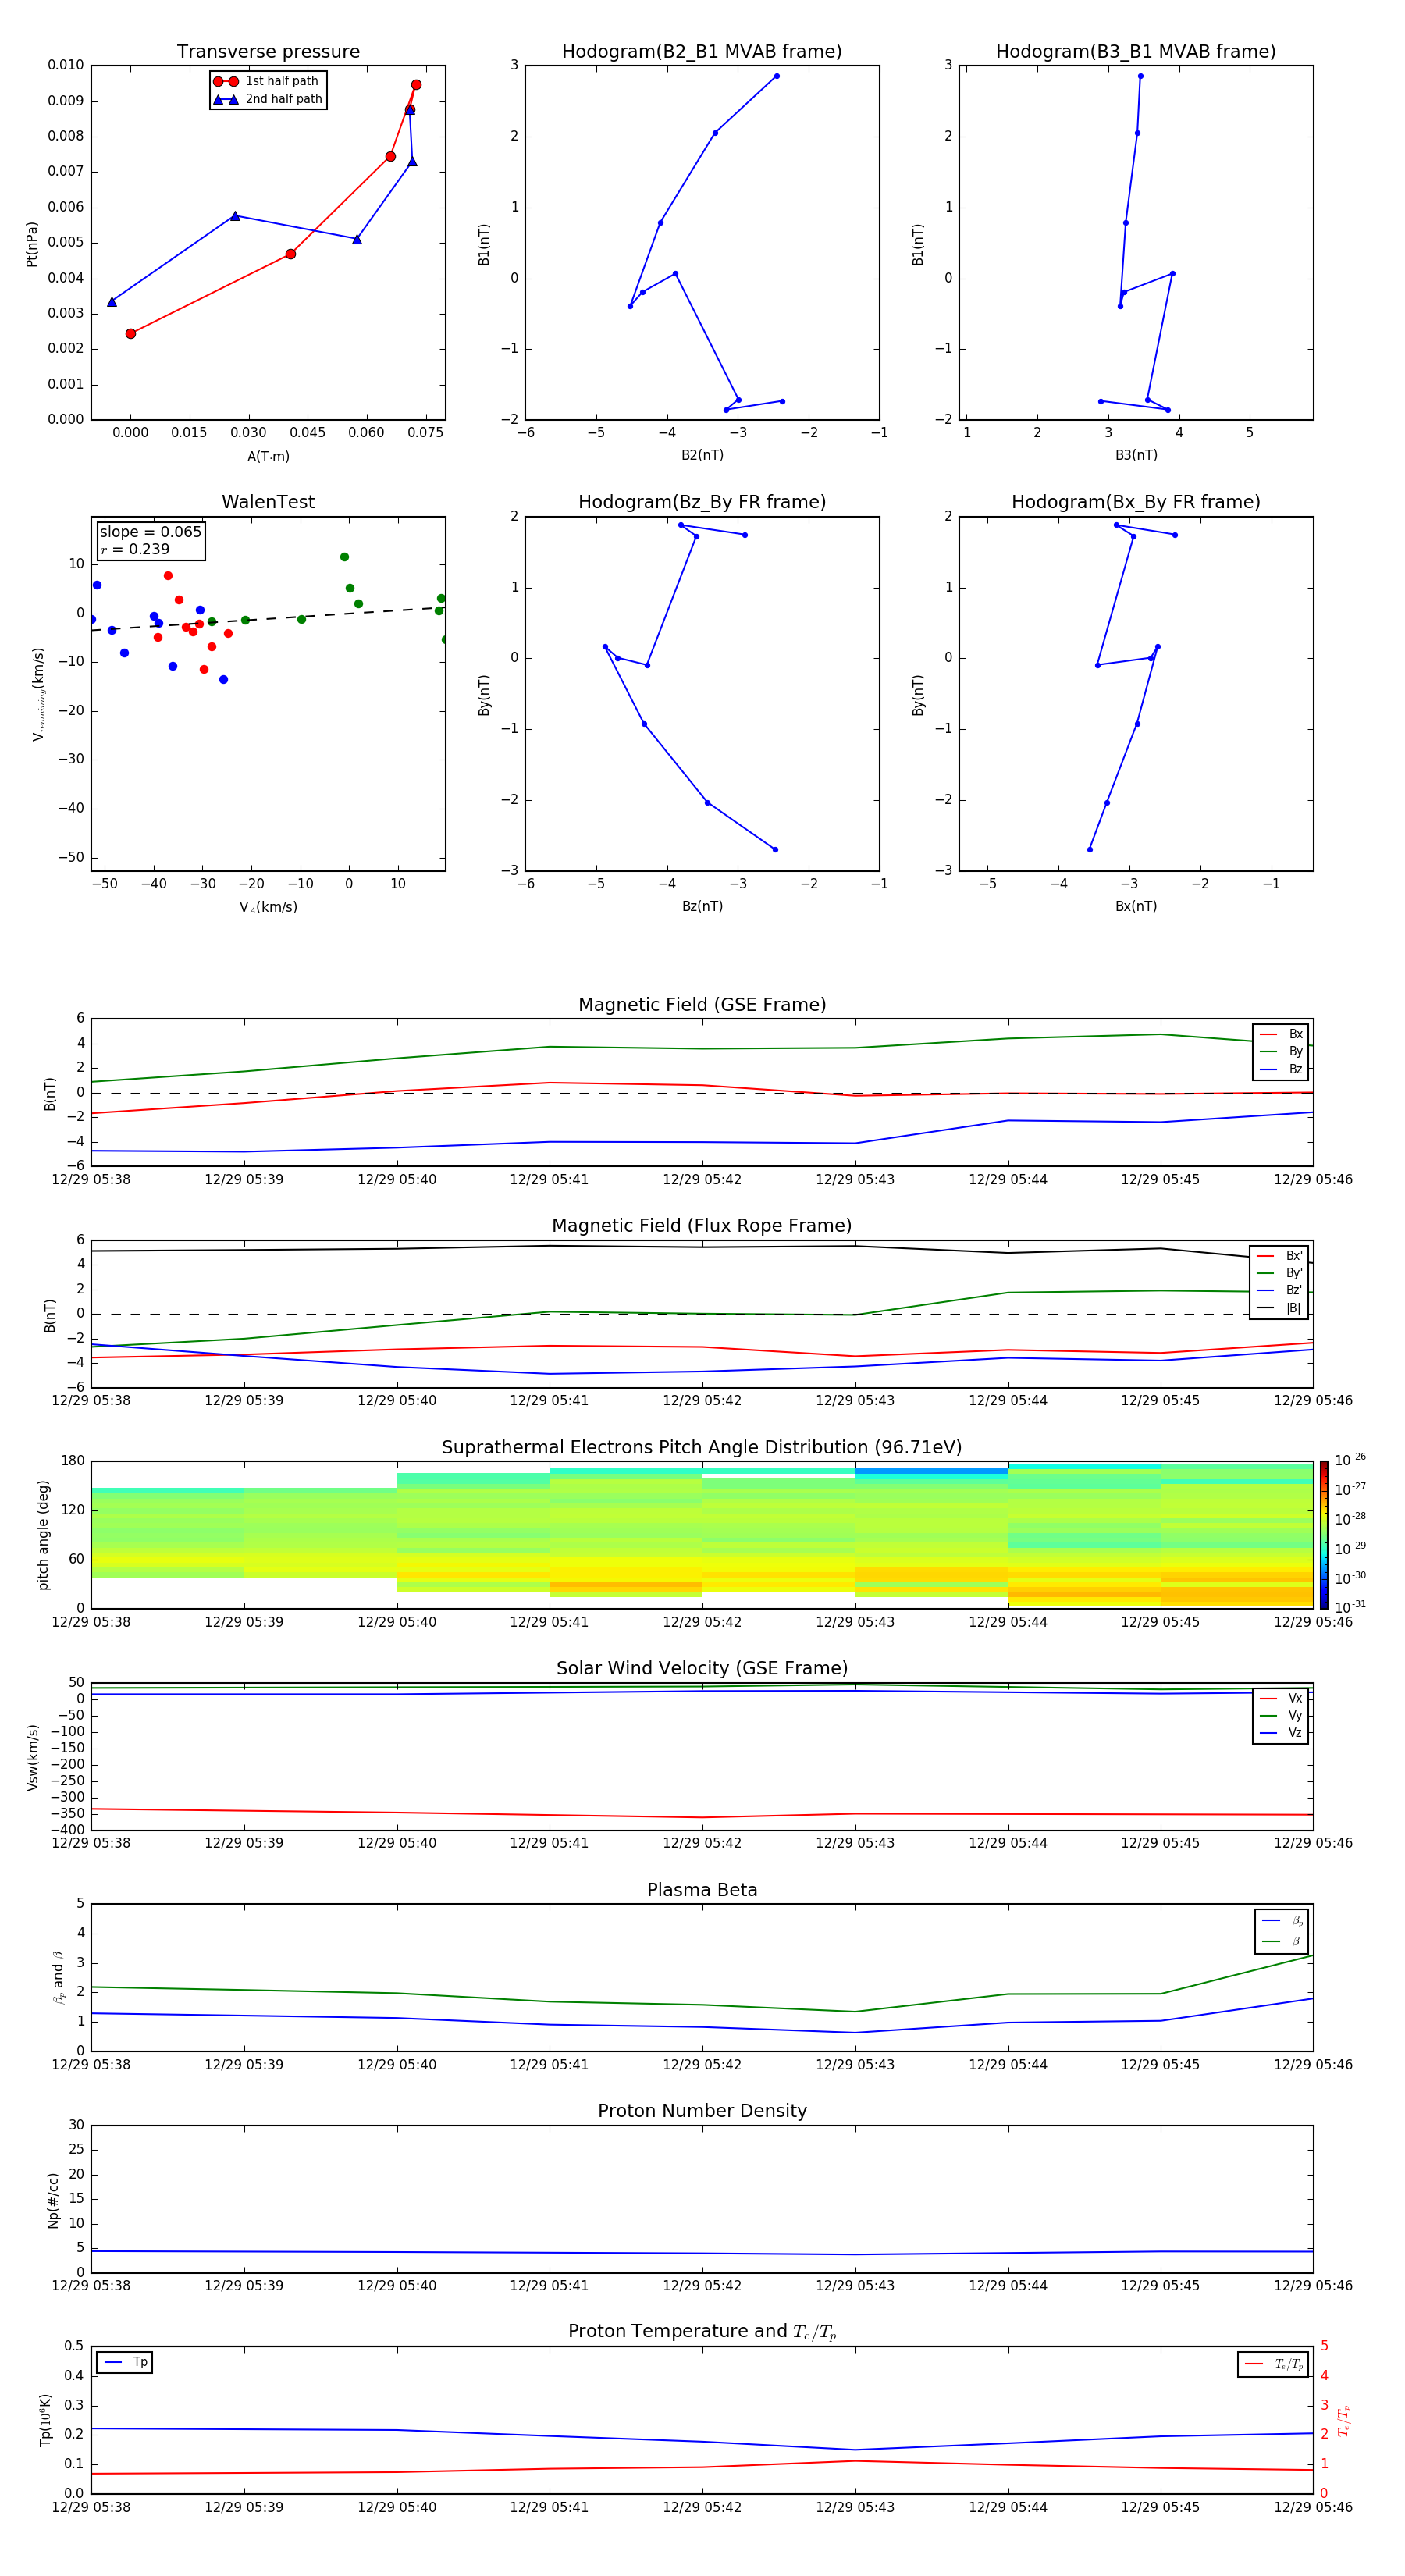The height and width of the screenshot is (2576, 1405).
Task: Click the "|B|" legend entry in Flux Rope Frame
Action: click(x=1279, y=1308)
